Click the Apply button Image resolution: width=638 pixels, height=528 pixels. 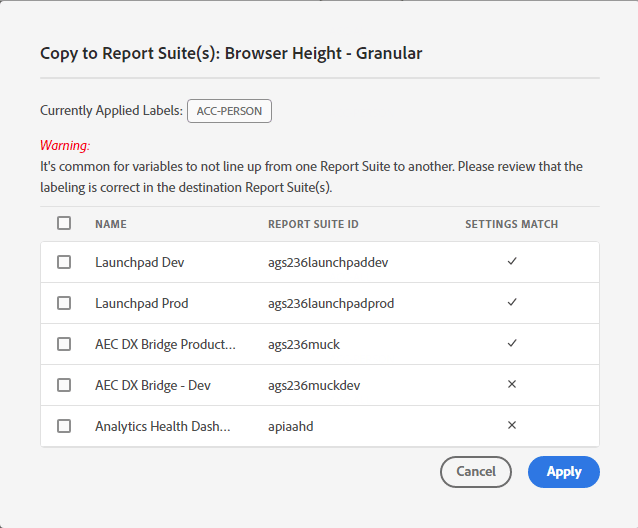click(x=563, y=472)
